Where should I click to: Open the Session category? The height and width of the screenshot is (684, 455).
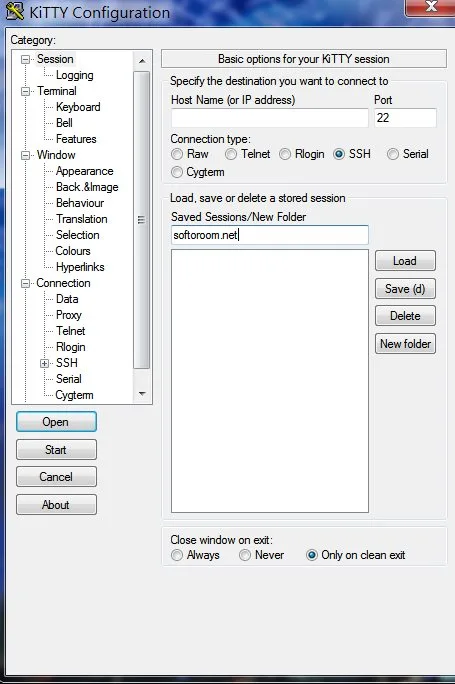(55, 59)
